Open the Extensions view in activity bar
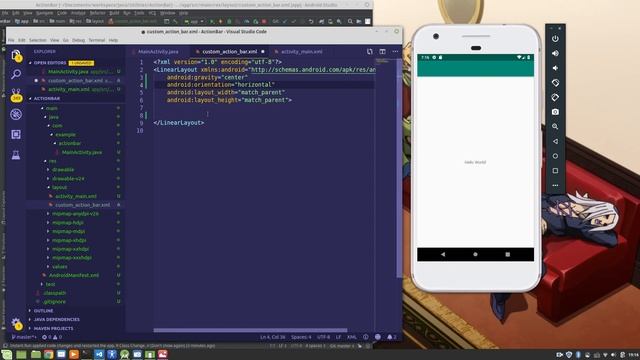This screenshot has height=360, width=640. coord(16,134)
